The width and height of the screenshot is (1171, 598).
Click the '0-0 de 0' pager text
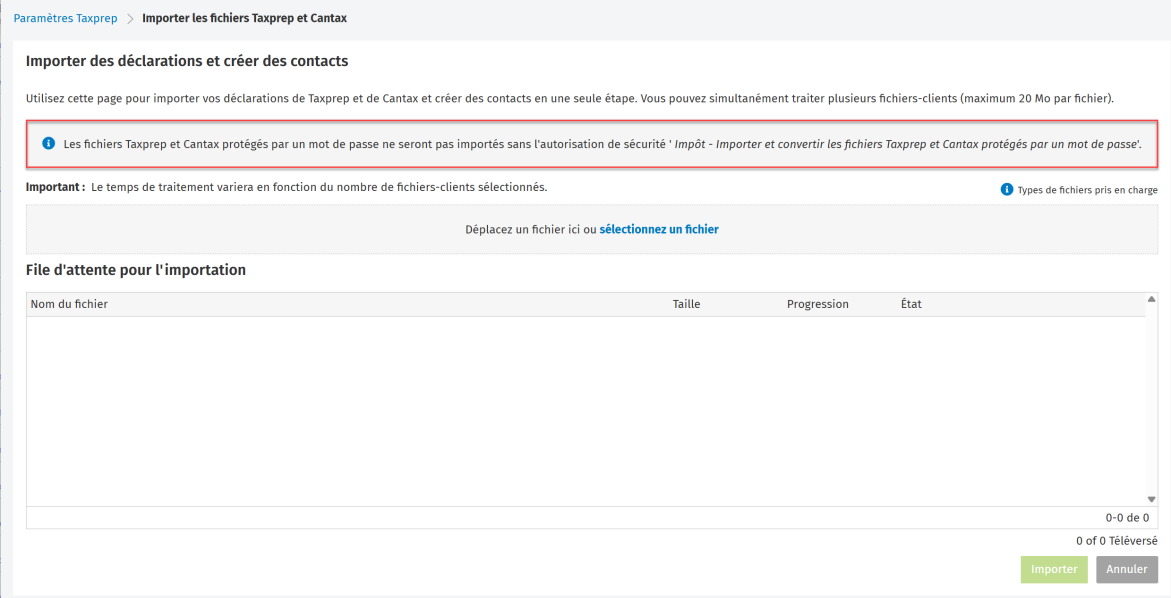click(x=1126, y=518)
